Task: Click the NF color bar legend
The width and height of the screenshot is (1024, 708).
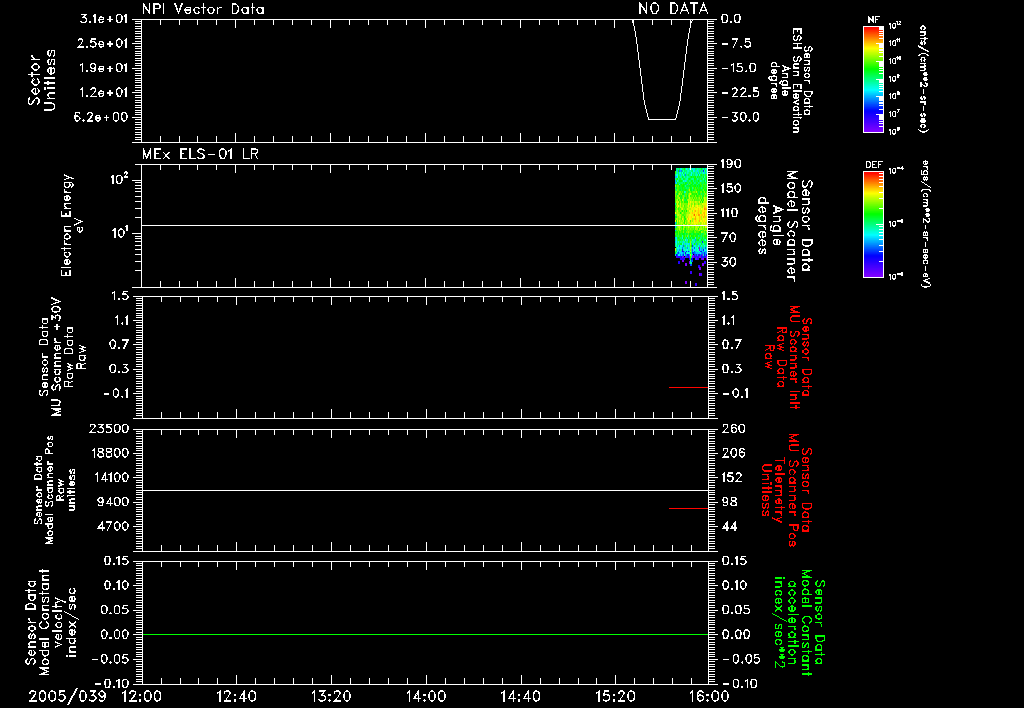Action: pyautogui.click(x=874, y=79)
